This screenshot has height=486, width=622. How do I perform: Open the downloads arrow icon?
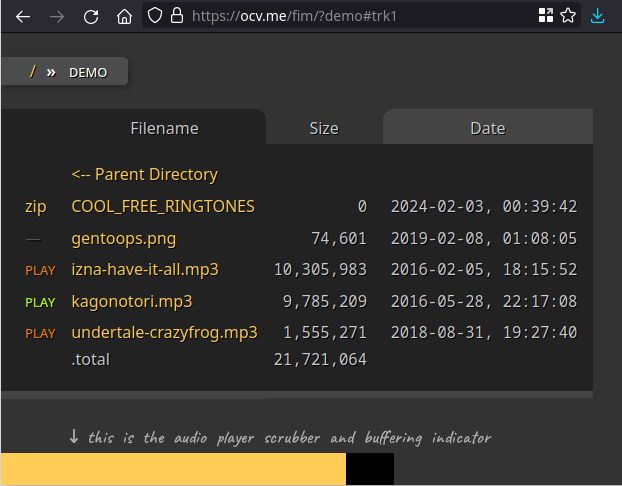597,16
